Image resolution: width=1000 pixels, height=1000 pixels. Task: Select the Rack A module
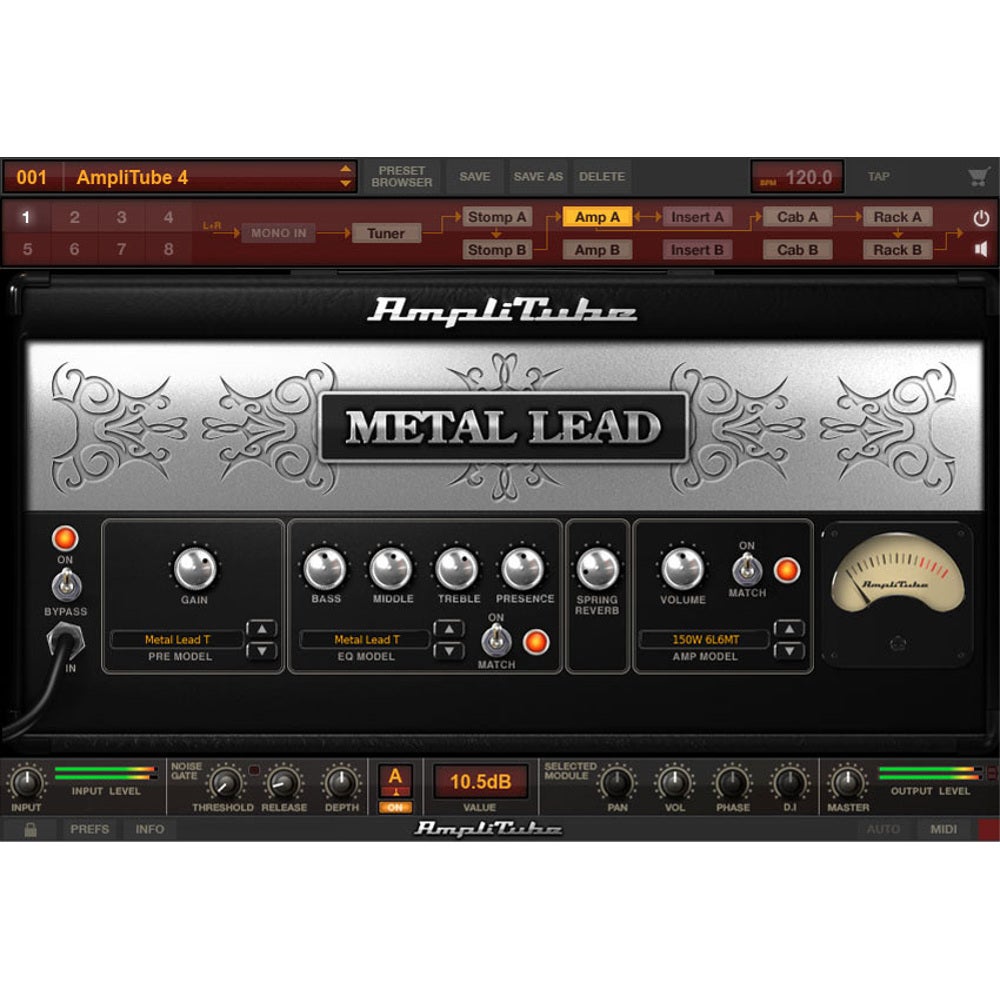(x=897, y=217)
